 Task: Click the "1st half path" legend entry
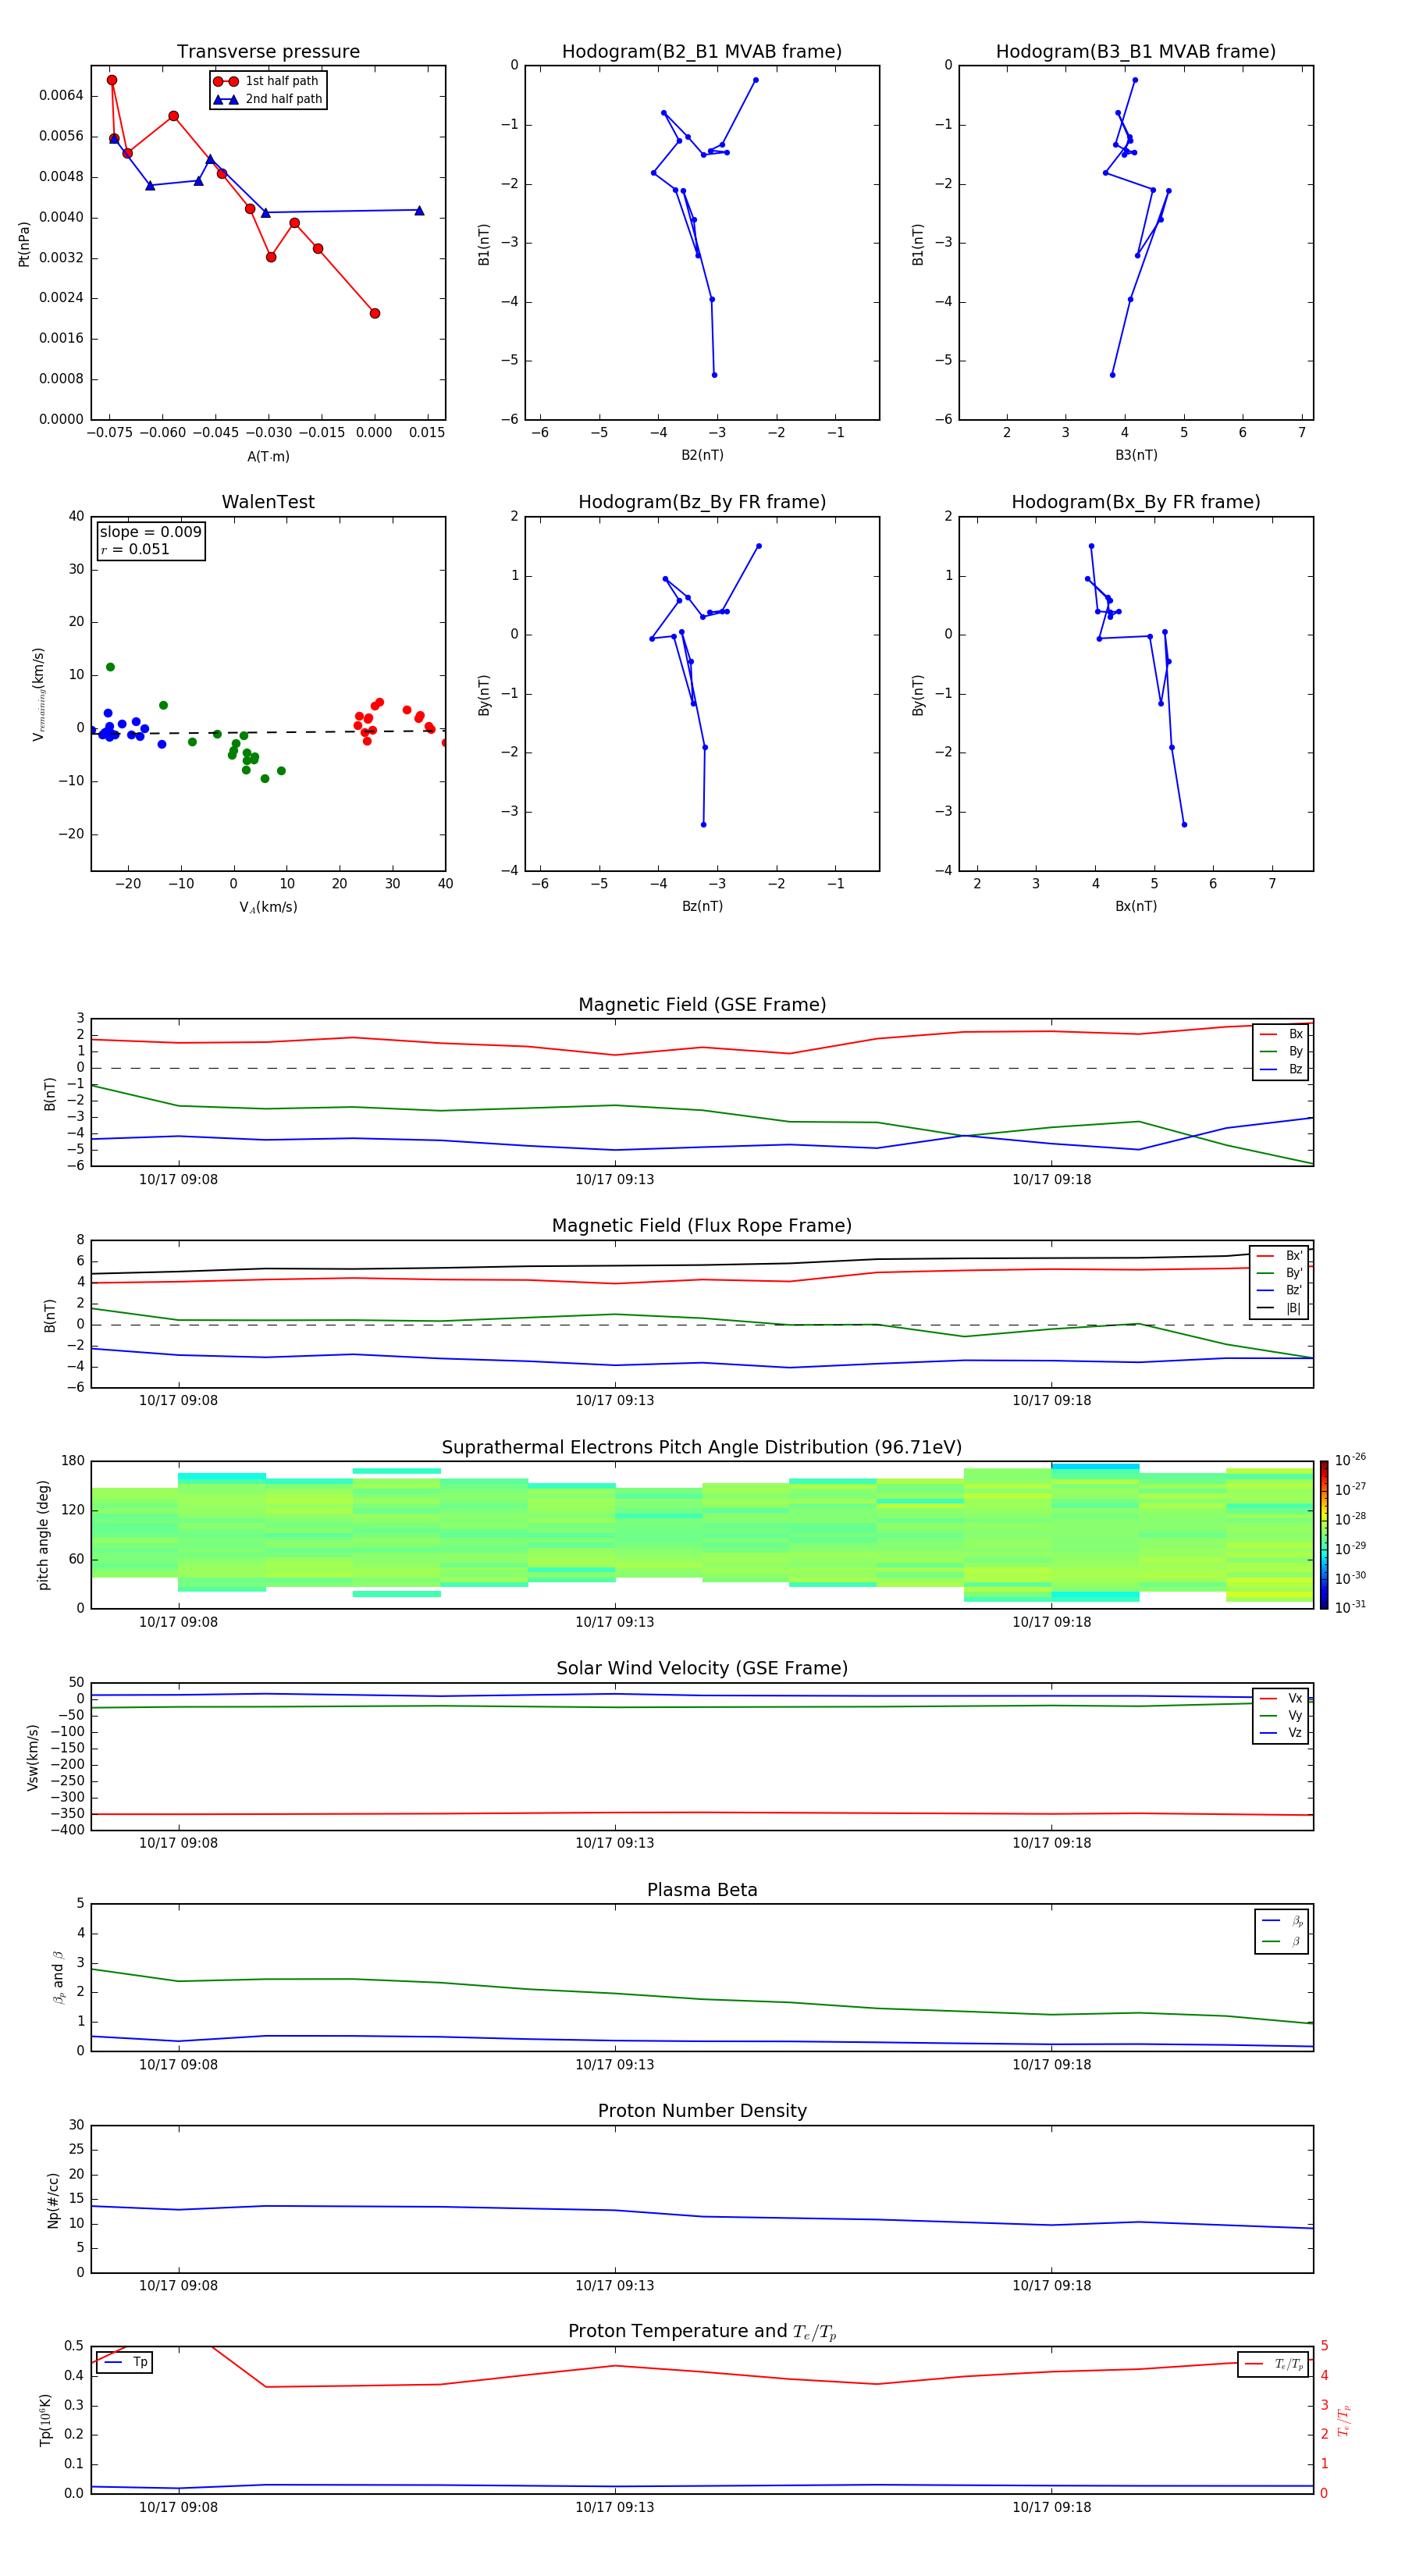[268, 81]
